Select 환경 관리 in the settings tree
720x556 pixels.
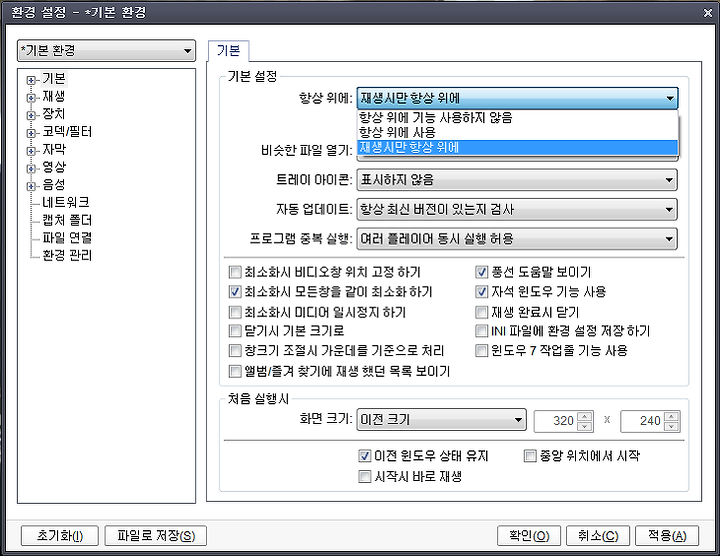coord(67,255)
